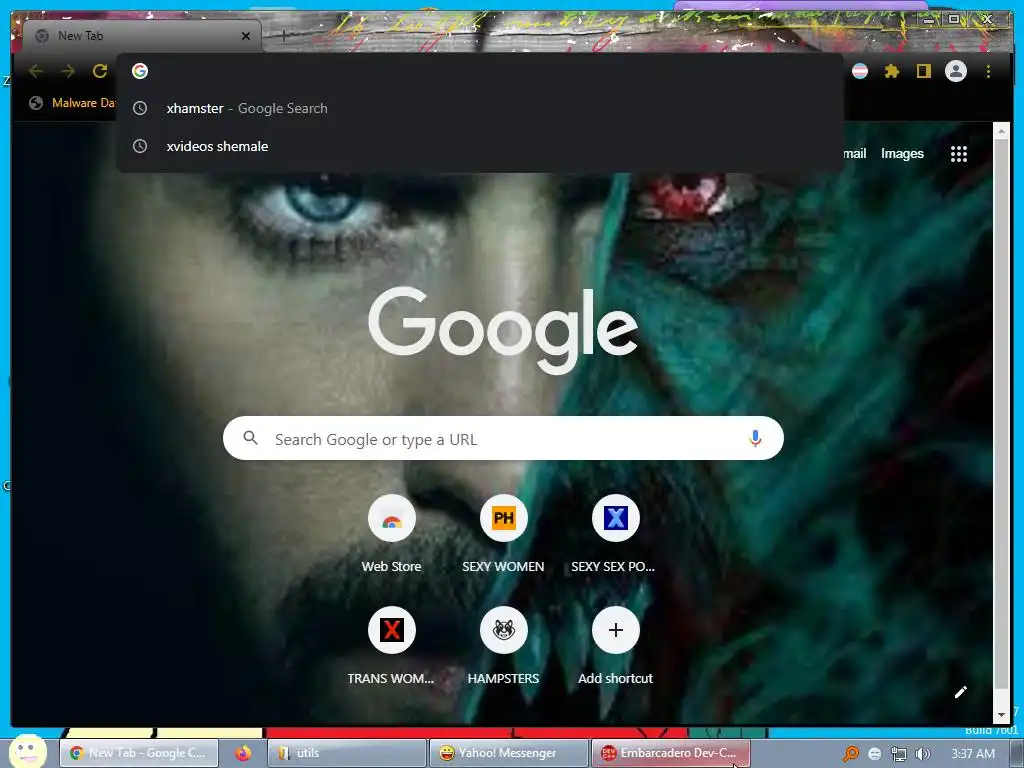This screenshot has height=768, width=1024.
Task: Select the "xhamster - Google Search" suggestion
Action: (x=480, y=108)
